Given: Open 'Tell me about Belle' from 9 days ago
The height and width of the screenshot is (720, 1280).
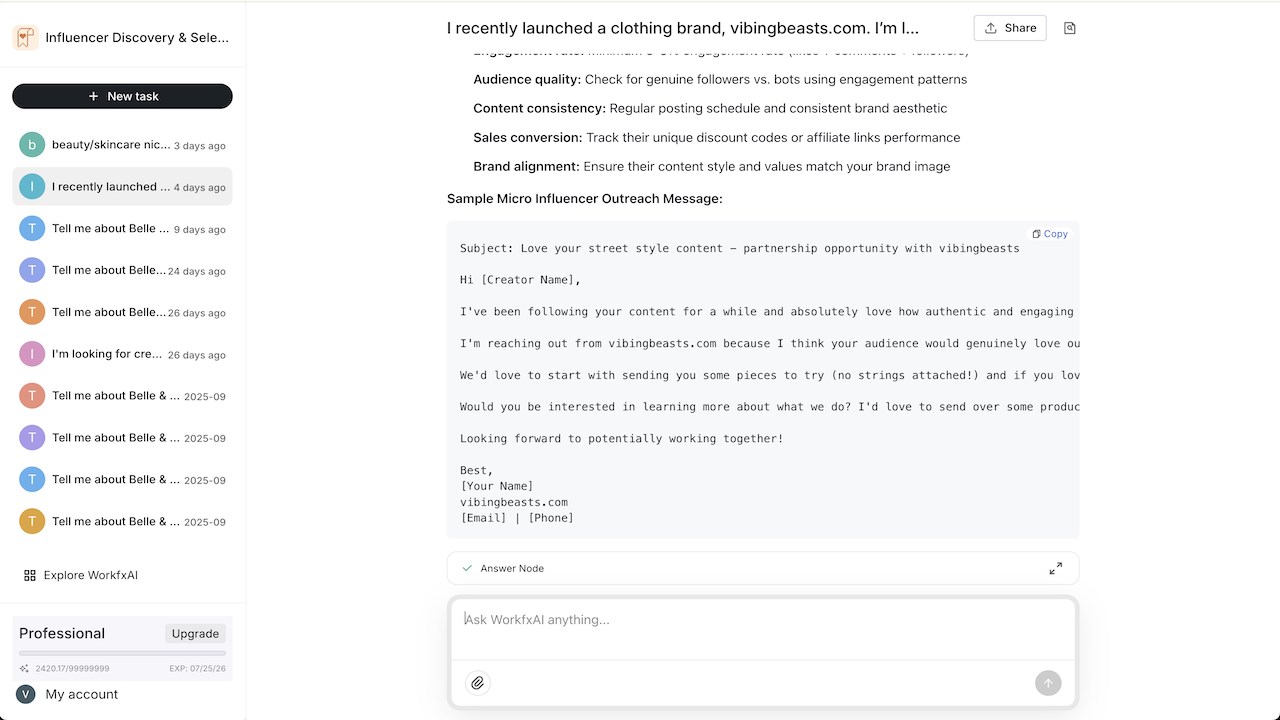Looking at the screenshot, I should 122,228.
